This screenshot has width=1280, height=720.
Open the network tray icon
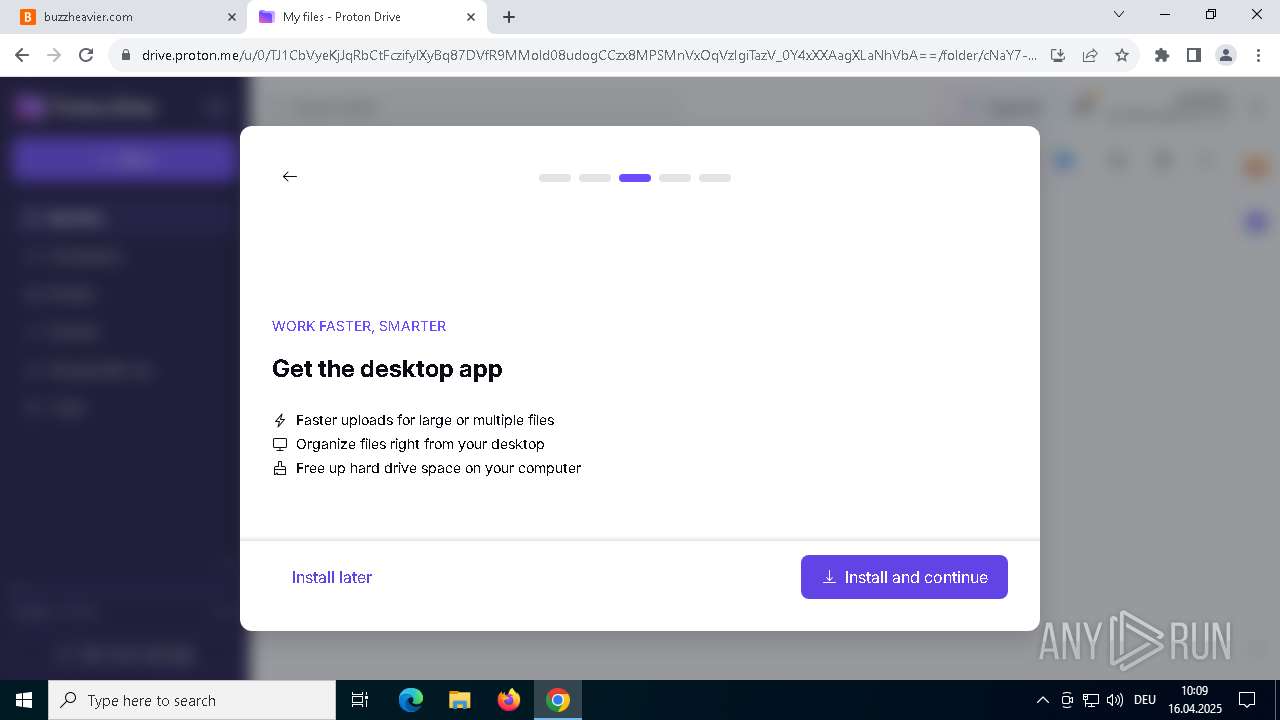click(x=1091, y=700)
